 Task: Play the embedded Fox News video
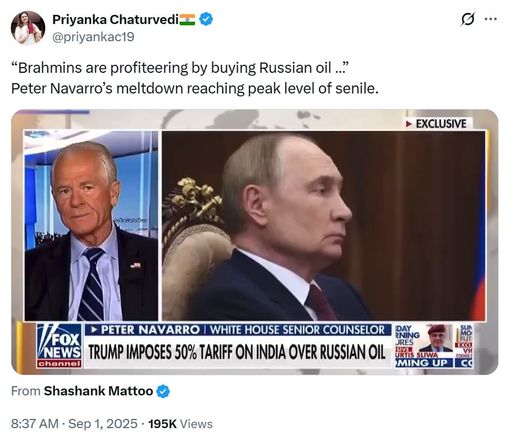click(255, 242)
